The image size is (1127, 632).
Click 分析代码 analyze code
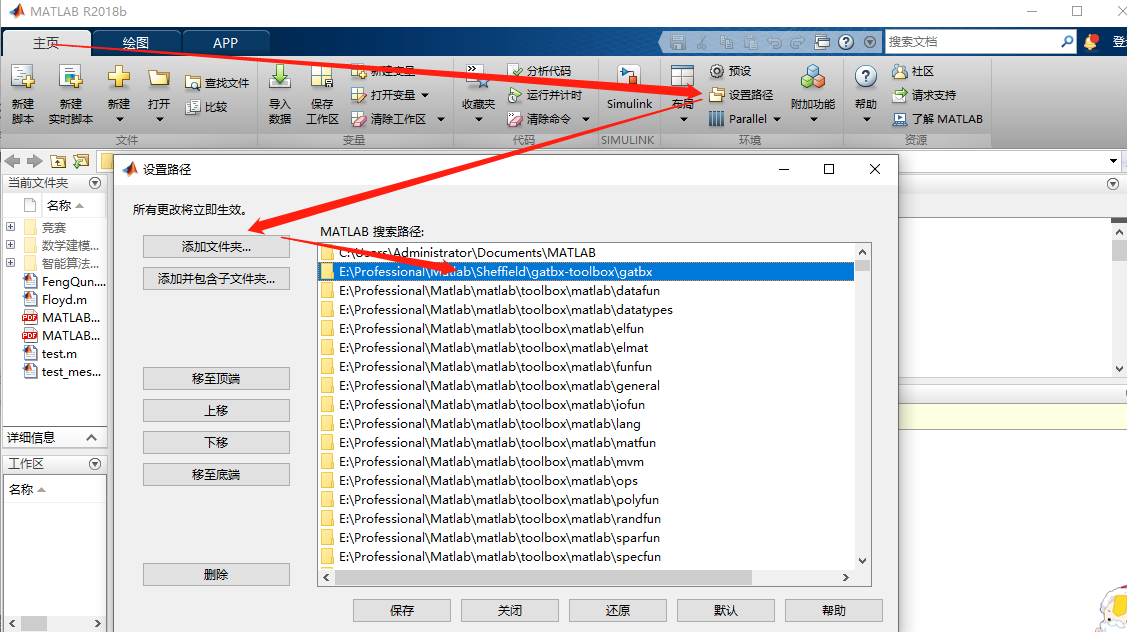click(540, 70)
